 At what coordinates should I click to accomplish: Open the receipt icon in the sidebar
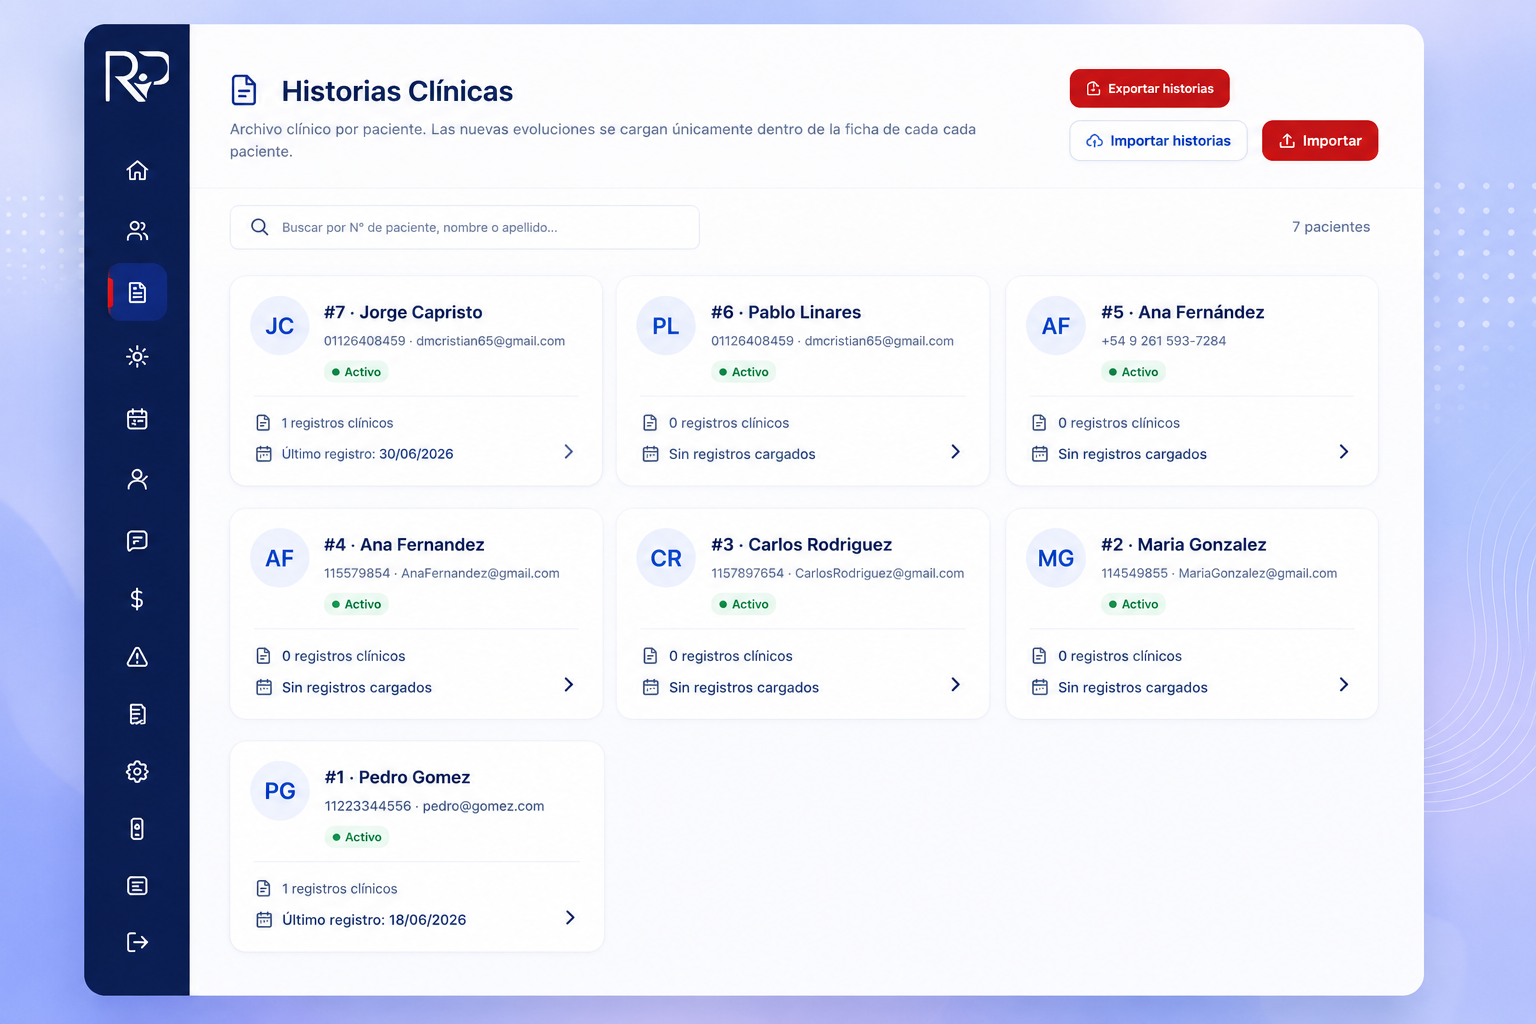click(137, 714)
